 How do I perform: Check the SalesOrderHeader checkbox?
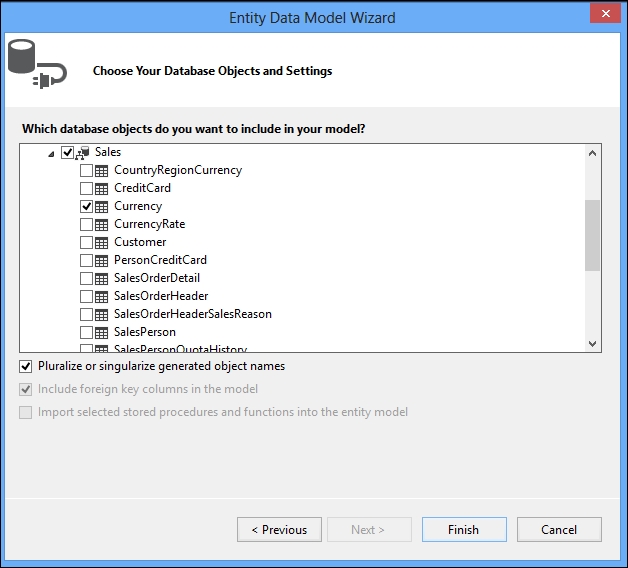[86, 296]
